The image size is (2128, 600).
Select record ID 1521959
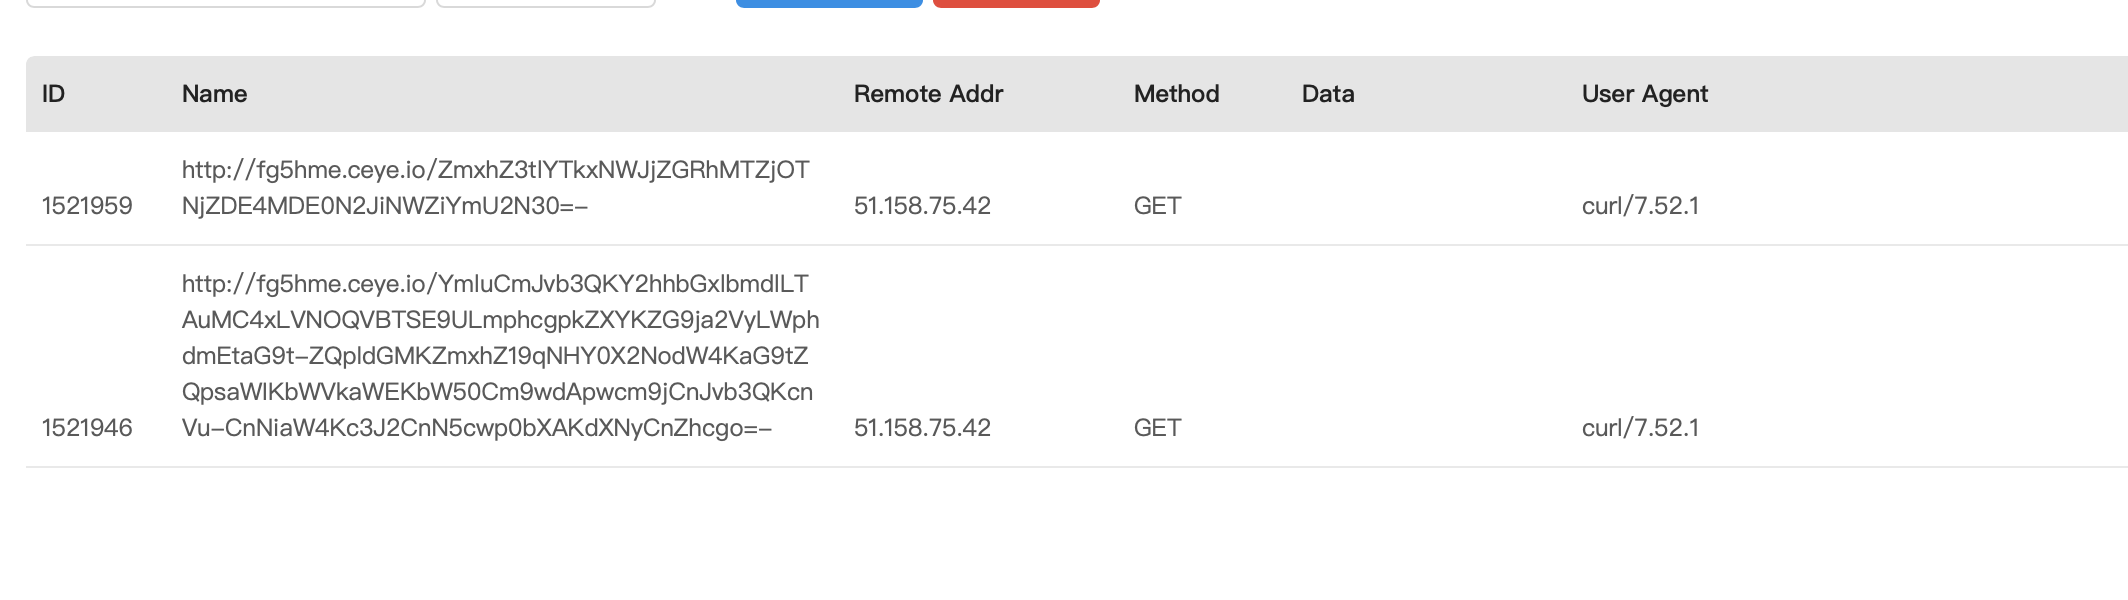click(87, 206)
